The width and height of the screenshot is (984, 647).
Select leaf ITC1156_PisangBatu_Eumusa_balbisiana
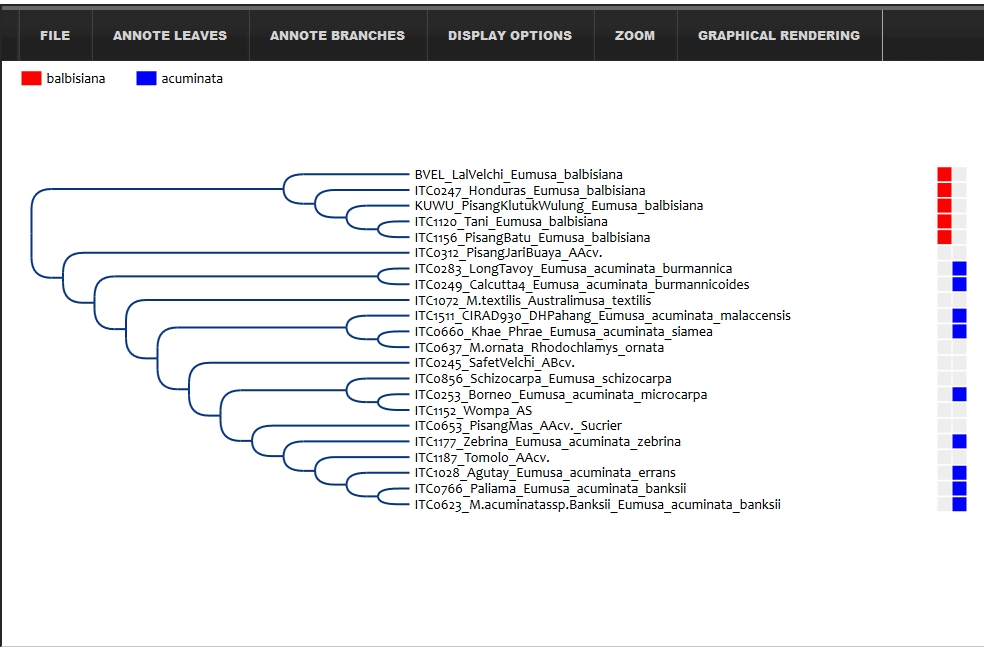pyautogui.click(x=532, y=237)
